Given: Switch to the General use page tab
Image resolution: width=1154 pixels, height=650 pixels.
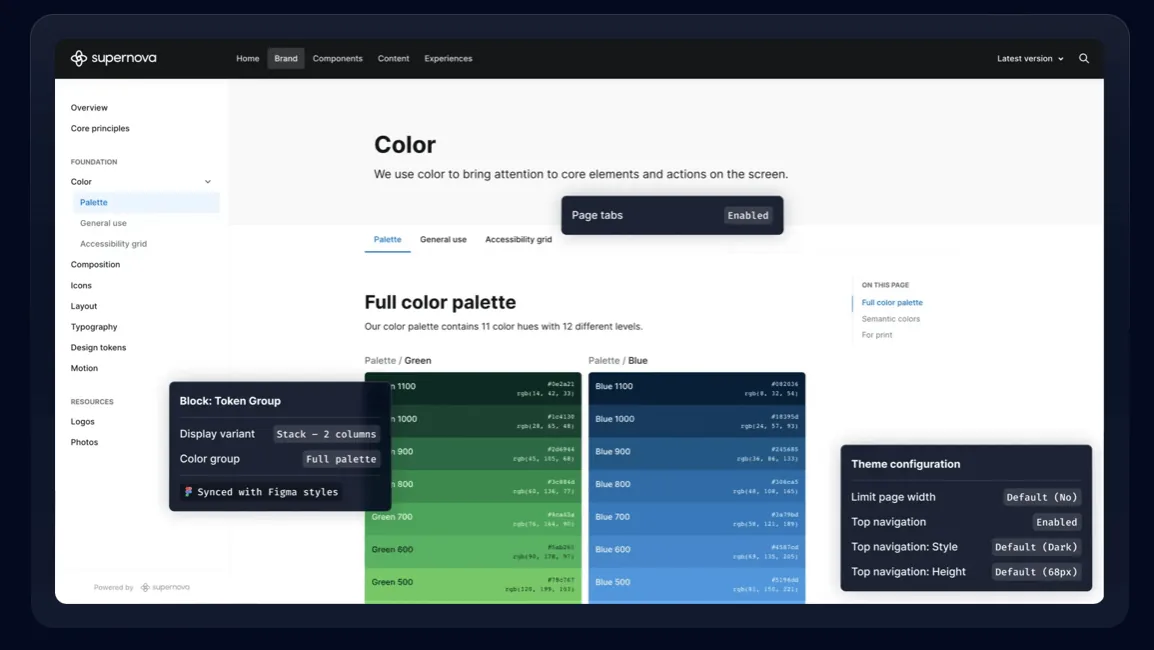Looking at the screenshot, I should coord(443,239).
